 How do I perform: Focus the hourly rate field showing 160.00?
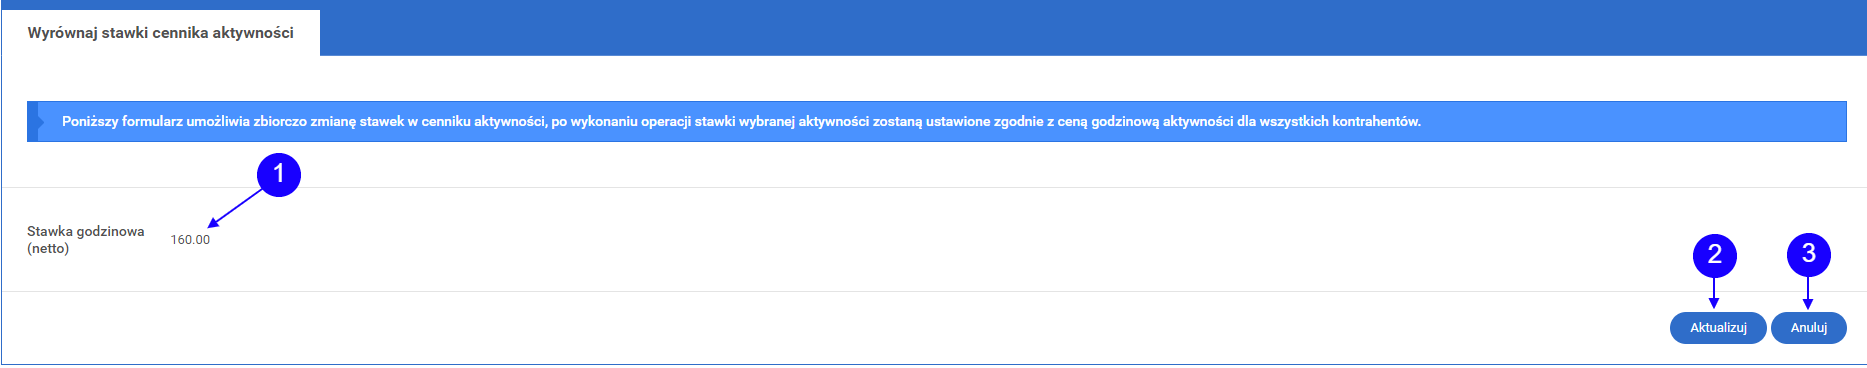pyautogui.click(x=190, y=240)
